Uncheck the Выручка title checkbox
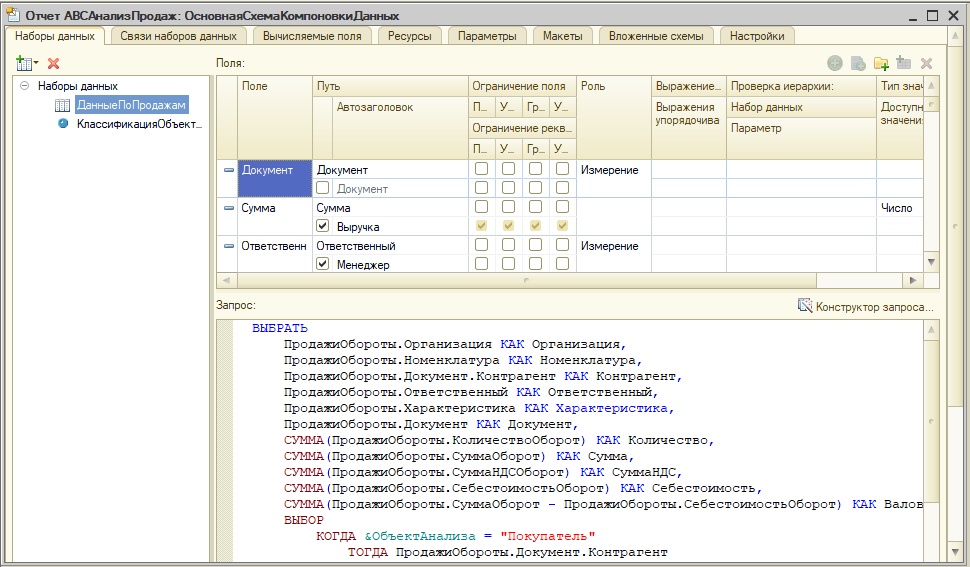Screen dimensions: 970x567 [323, 226]
